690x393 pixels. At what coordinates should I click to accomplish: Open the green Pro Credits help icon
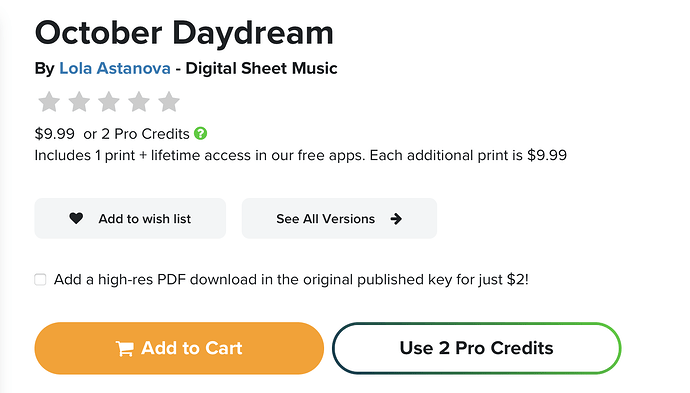click(201, 133)
